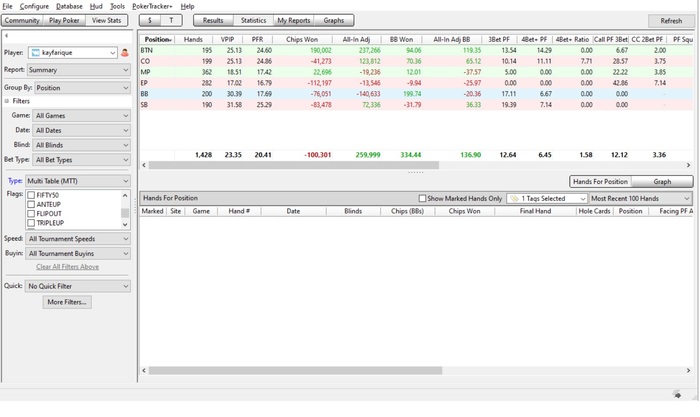This screenshot has height=417, width=700.
Task: Open the PokerTracker+ menu
Action: tap(152, 6)
